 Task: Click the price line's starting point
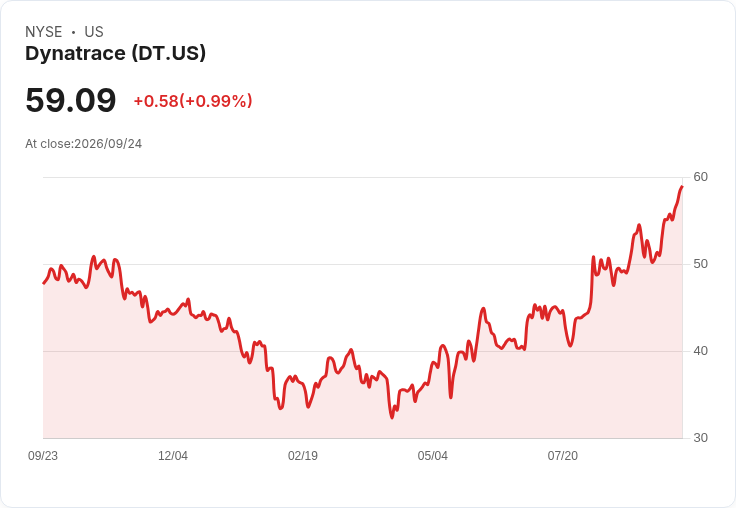(44, 283)
